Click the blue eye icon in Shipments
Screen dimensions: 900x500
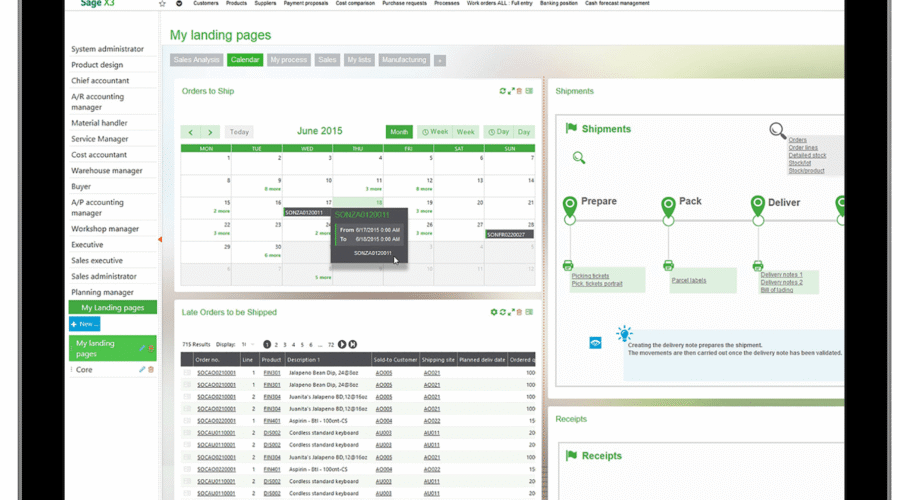pos(595,343)
